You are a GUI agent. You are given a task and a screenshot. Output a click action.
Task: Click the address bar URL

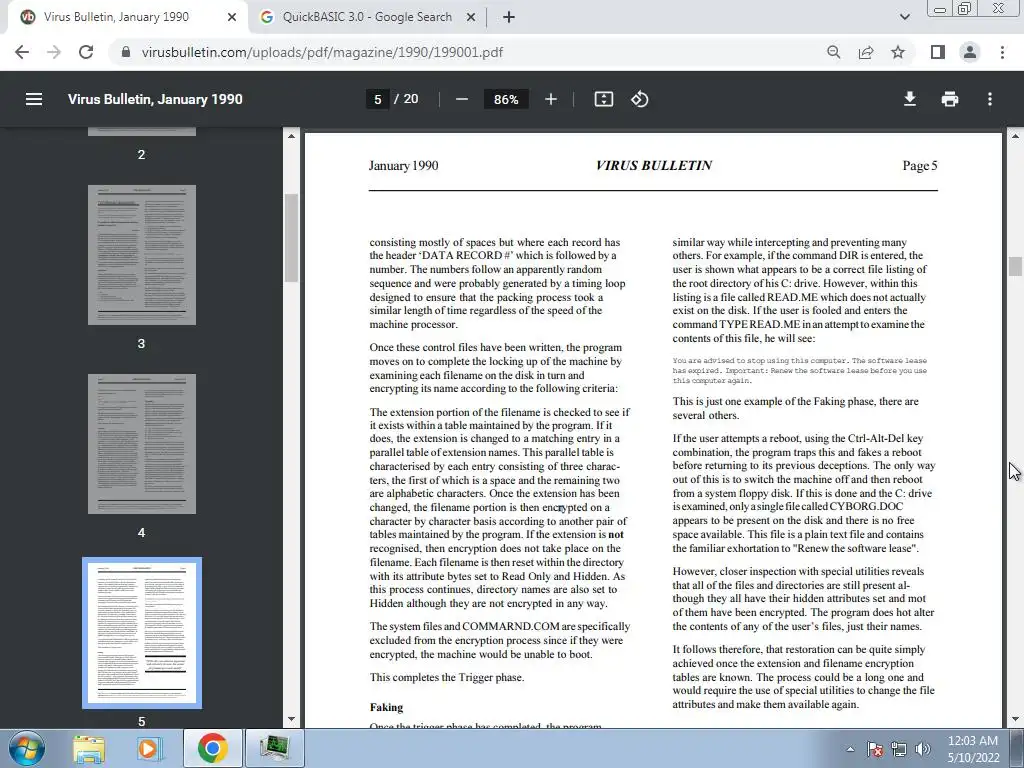[x=322, y=52]
